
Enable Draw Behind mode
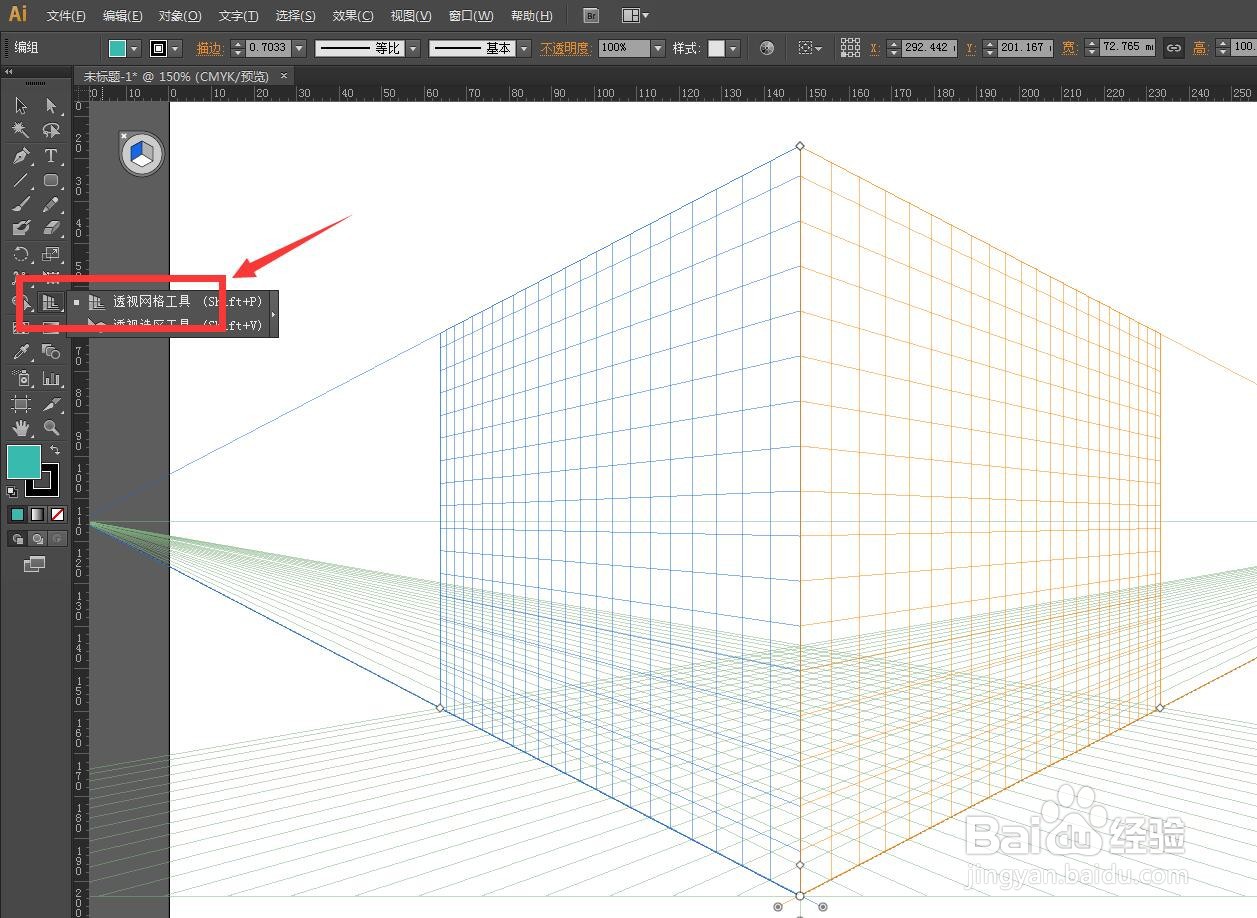(x=37, y=539)
